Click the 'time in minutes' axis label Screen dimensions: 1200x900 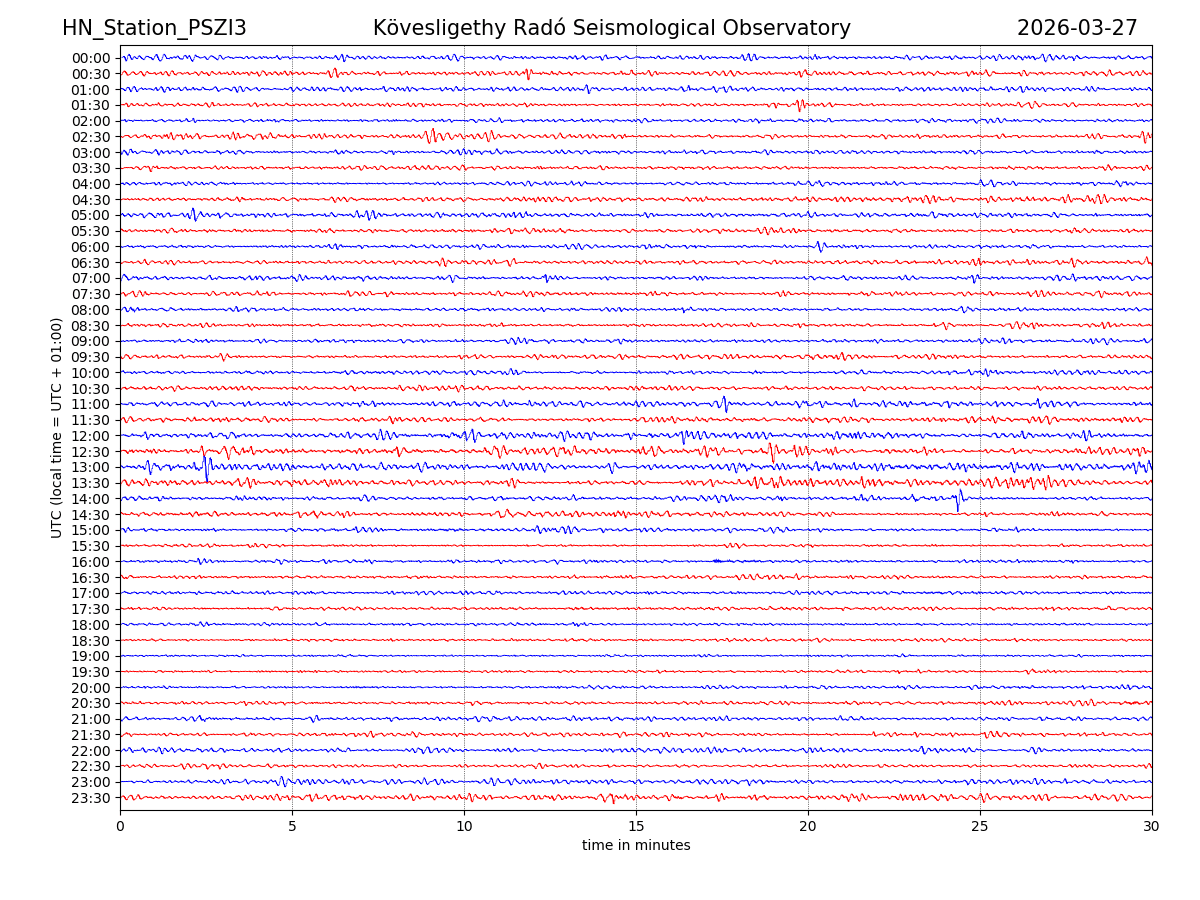[x=636, y=846]
